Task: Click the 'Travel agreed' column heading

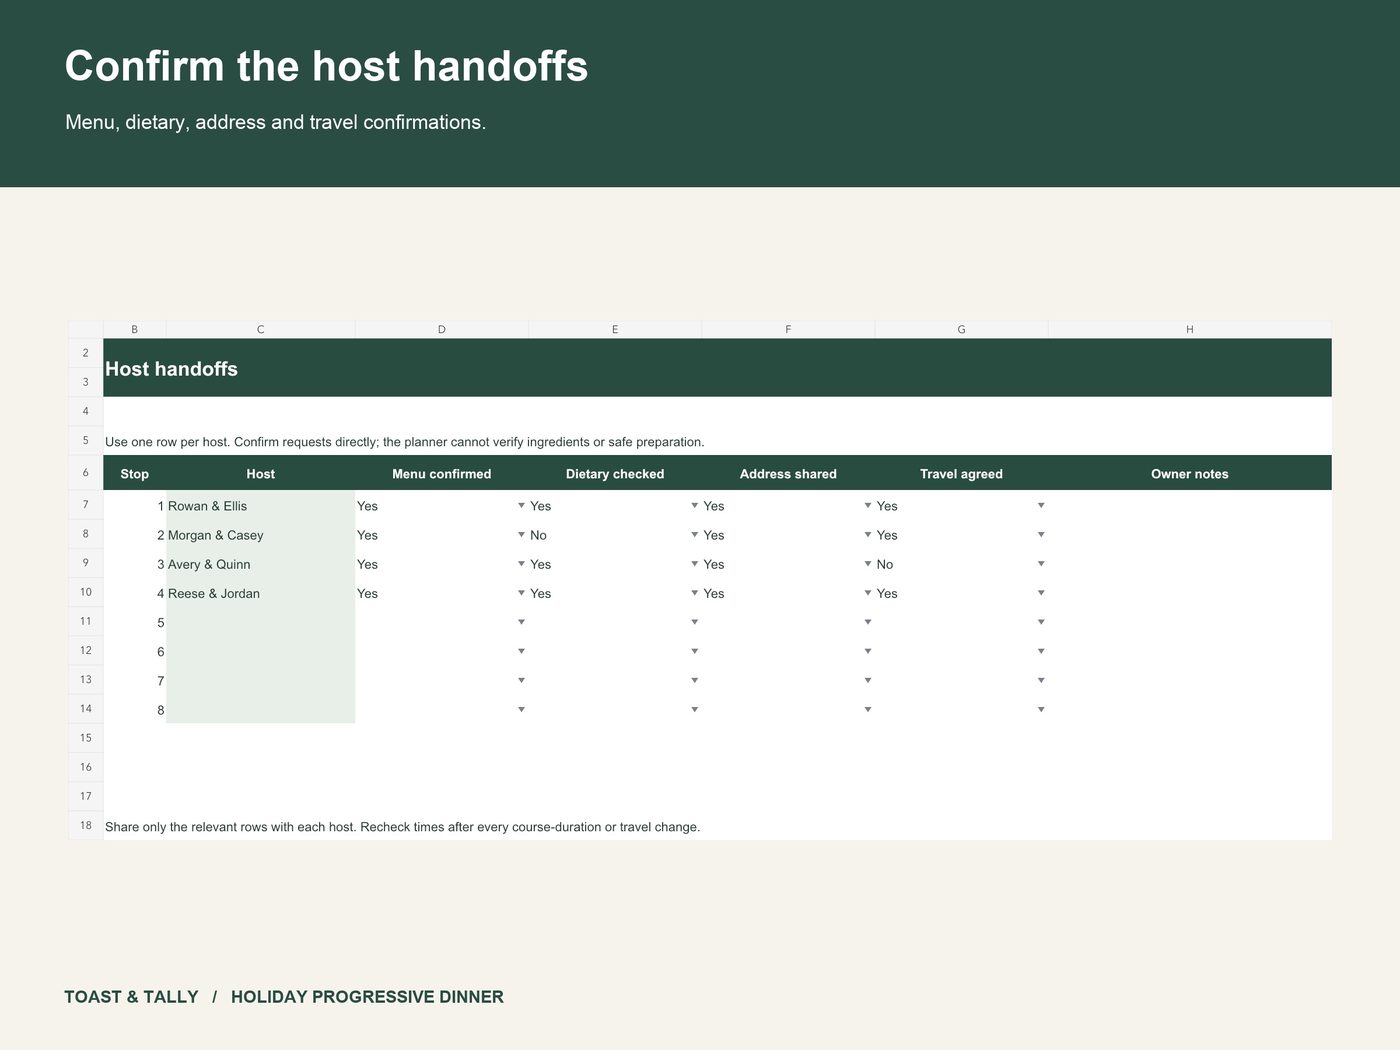Action: pyautogui.click(x=961, y=474)
